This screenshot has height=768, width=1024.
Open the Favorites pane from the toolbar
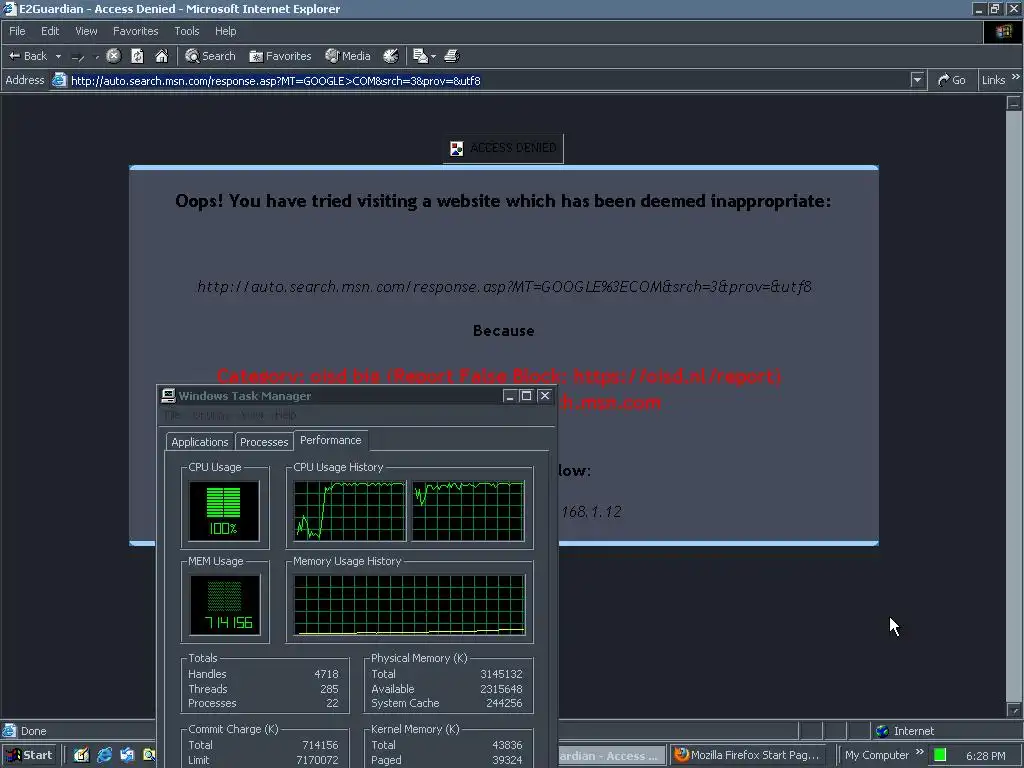(x=280, y=56)
